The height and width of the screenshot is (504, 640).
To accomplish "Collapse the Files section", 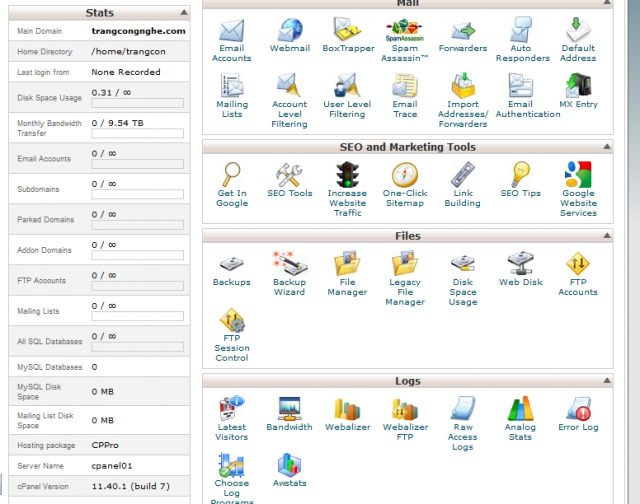I will pos(605,236).
